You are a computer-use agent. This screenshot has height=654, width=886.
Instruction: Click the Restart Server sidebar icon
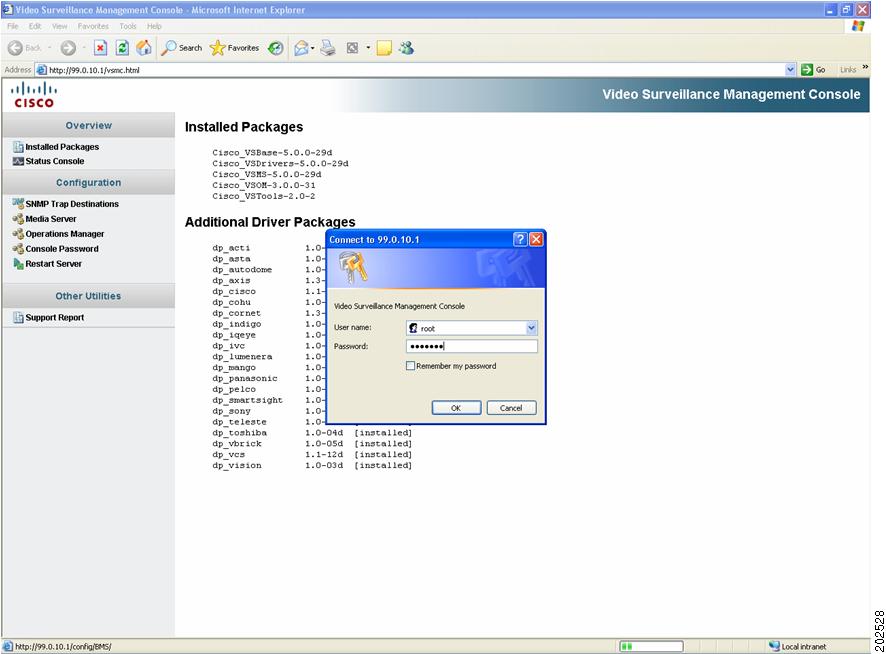point(18,263)
